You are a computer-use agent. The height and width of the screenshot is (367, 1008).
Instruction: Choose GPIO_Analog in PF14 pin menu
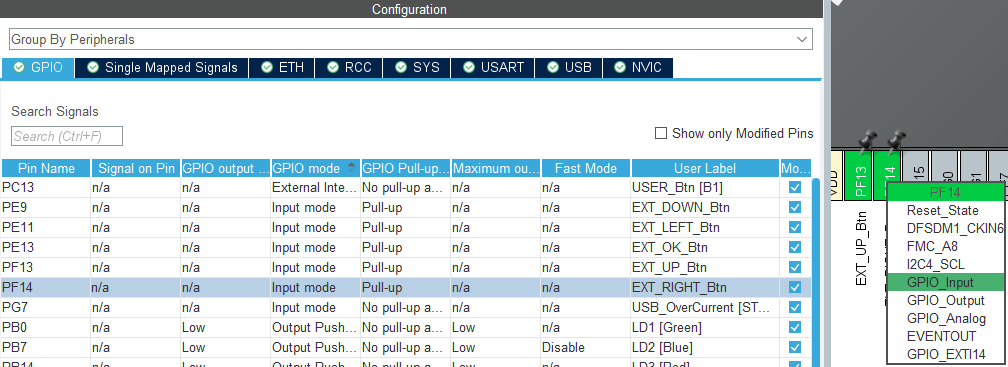[x=945, y=318]
